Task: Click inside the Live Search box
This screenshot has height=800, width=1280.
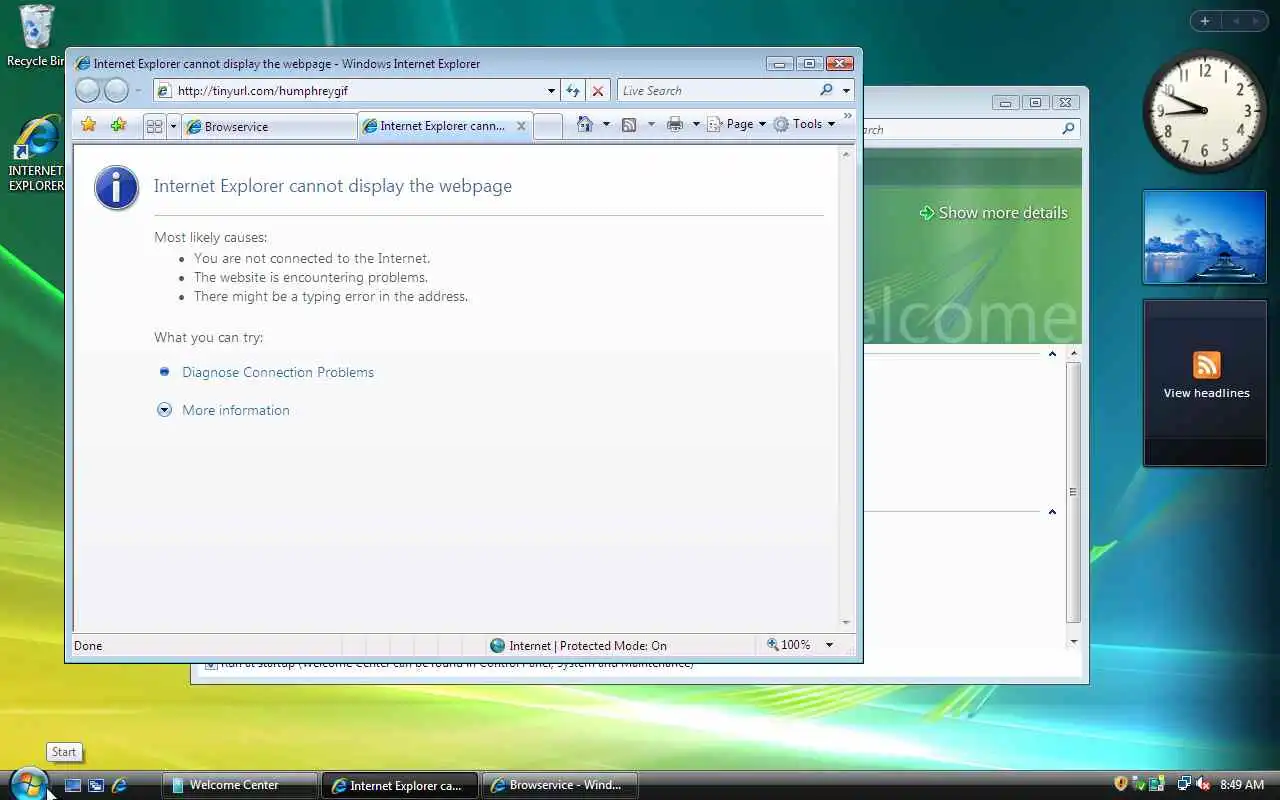Action: [x=716, y=91]
